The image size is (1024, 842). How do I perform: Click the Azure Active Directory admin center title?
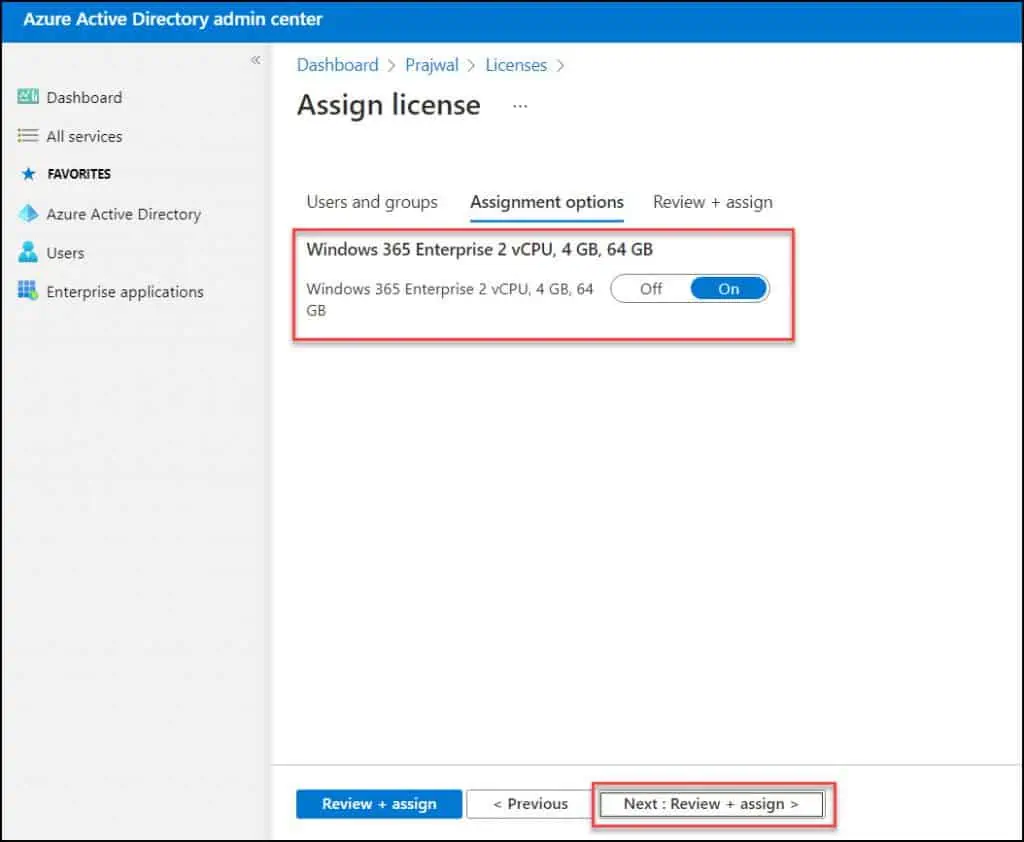click(173, 20)
